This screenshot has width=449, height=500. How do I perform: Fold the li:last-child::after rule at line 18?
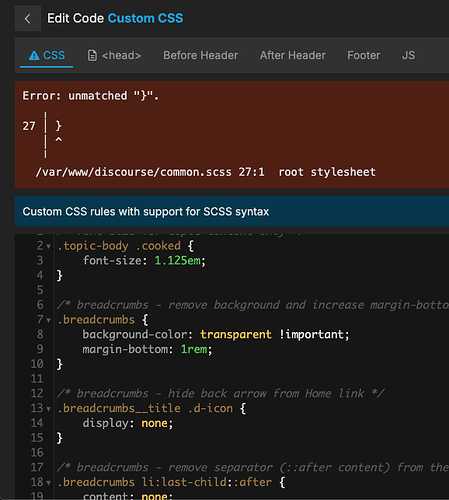pyautogui.click(x=49, y=483)
